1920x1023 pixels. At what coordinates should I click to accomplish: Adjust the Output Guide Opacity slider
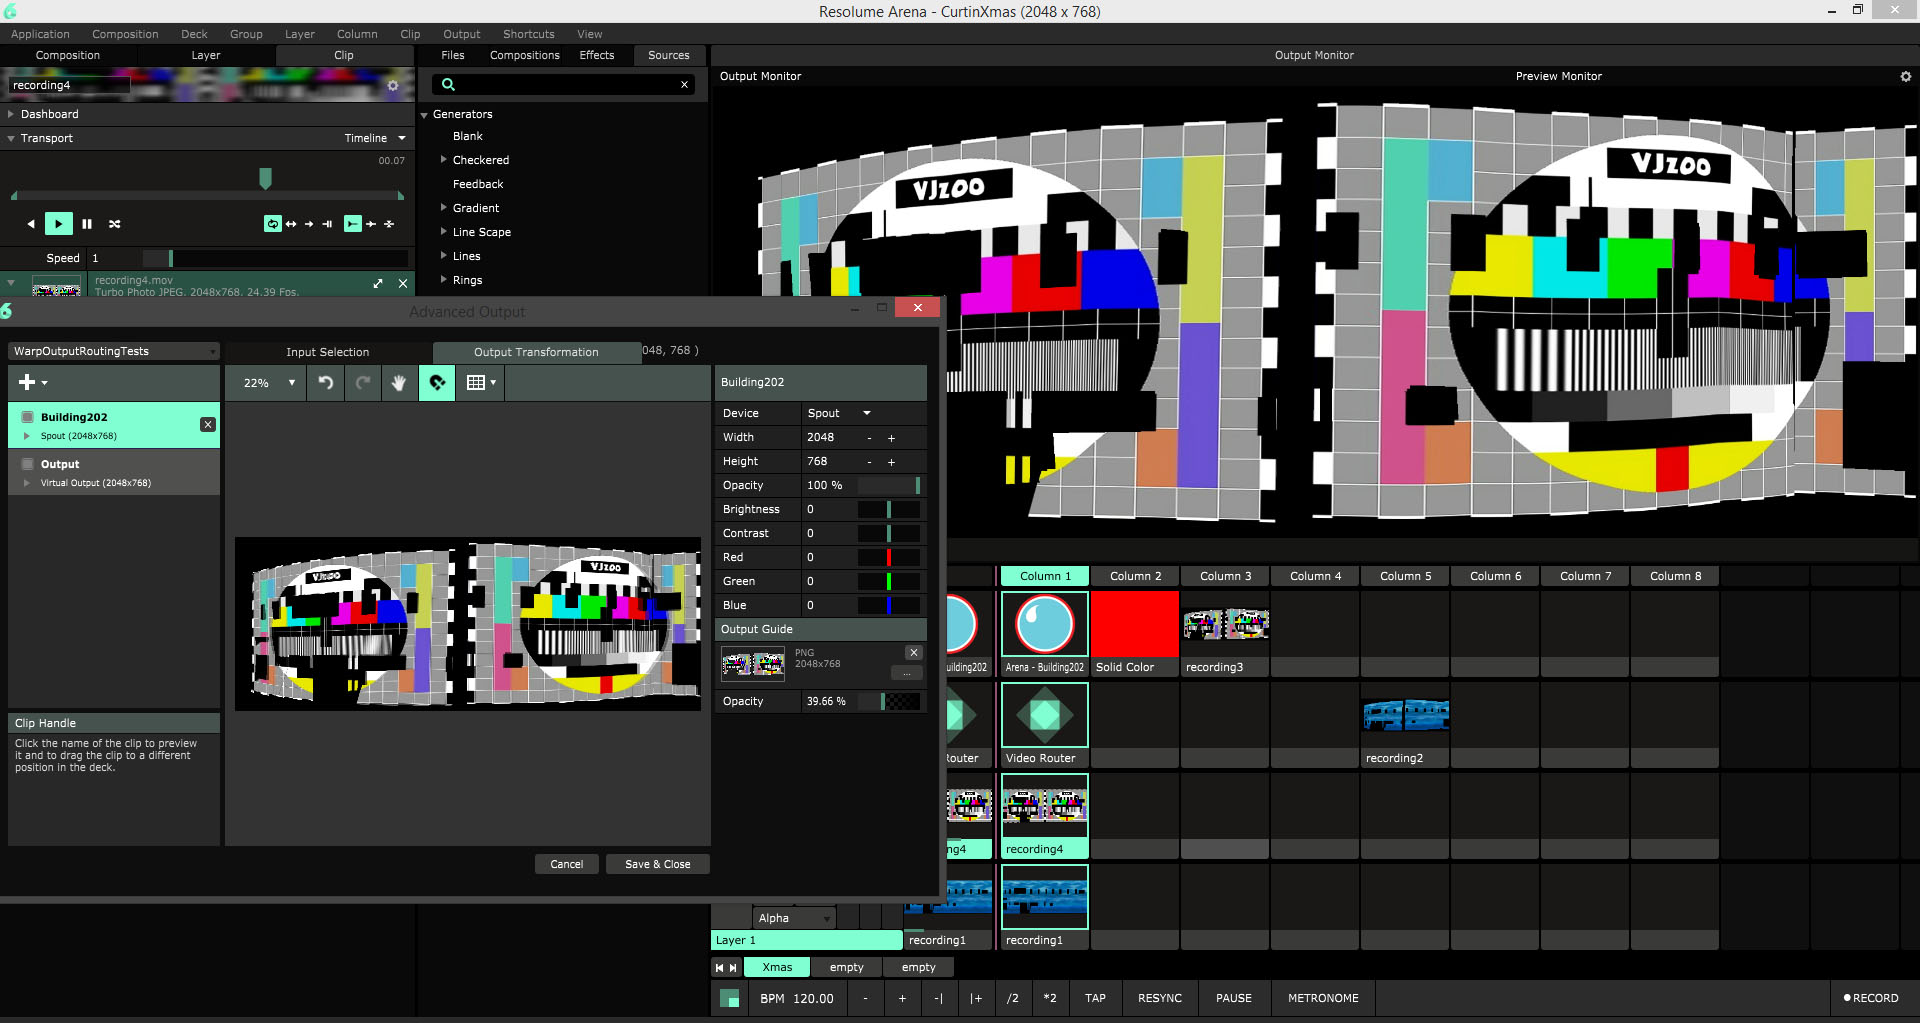(900, 702)
